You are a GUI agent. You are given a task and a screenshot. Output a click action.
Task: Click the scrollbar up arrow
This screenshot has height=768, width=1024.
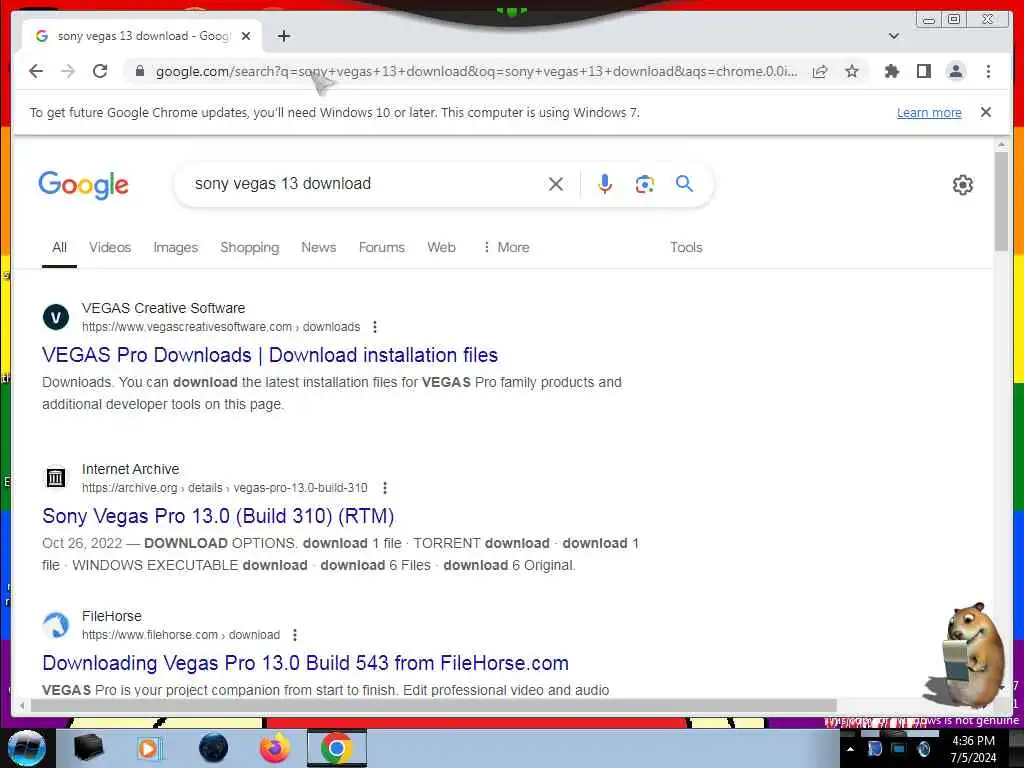(1001, 144)
